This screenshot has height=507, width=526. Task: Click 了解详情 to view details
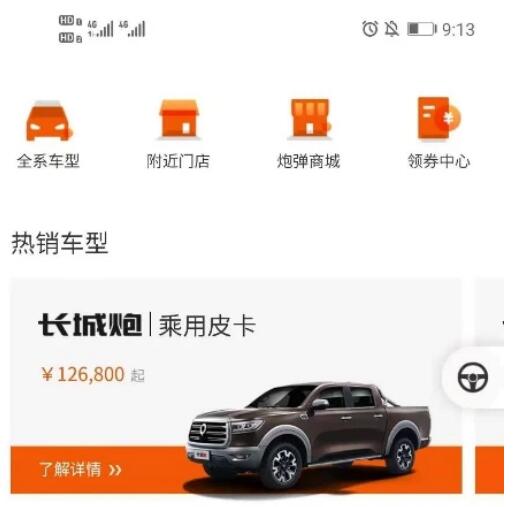pos(70,469)
